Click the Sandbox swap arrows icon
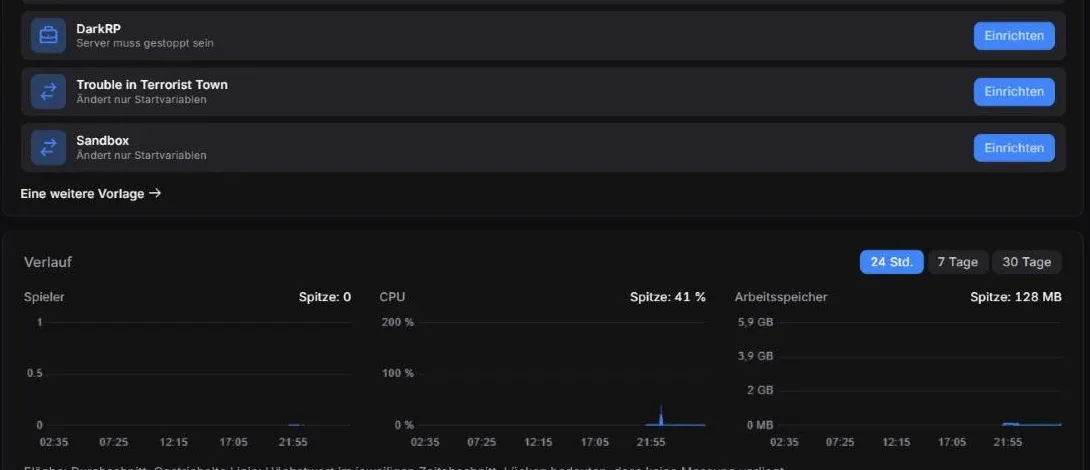 tap(49, 147)
